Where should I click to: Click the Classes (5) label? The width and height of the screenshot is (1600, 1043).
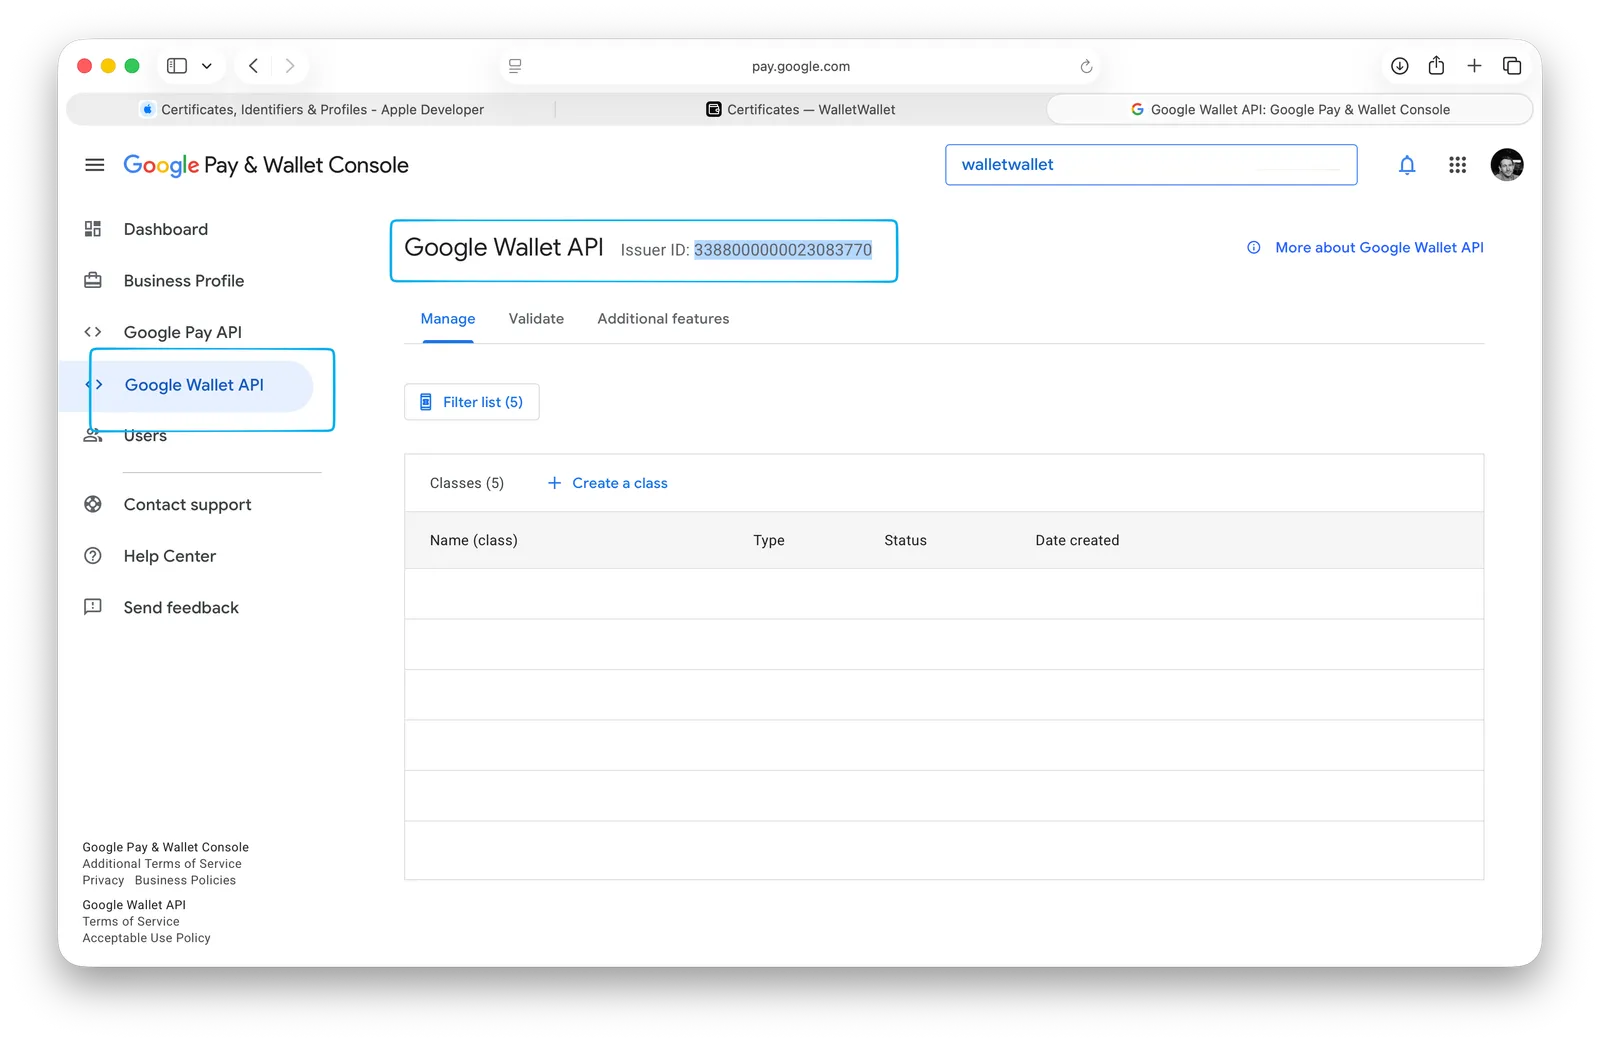click(467, 483)
